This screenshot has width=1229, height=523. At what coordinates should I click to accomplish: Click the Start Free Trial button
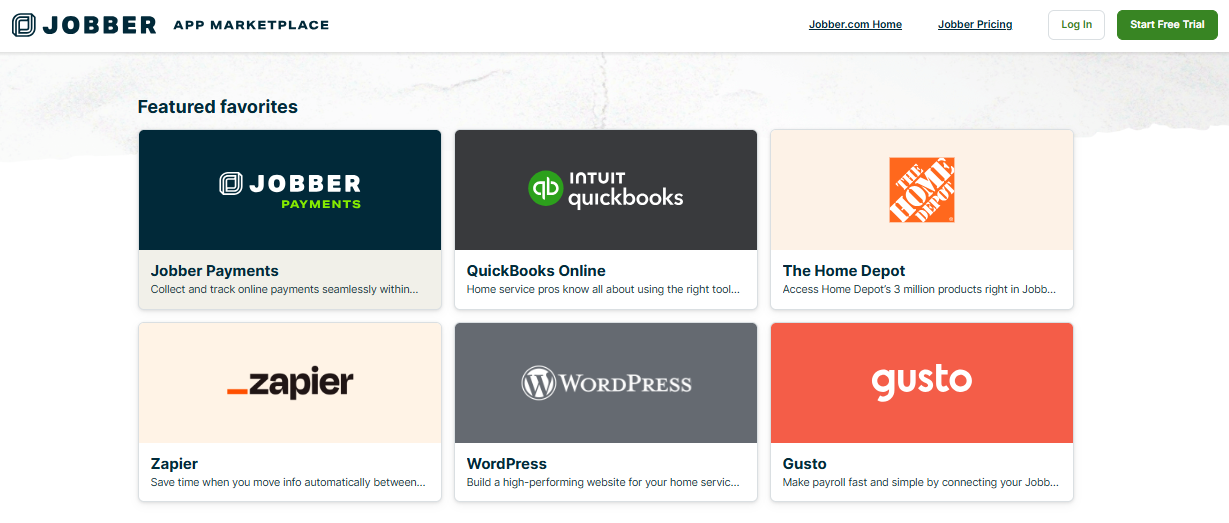coord(1167,25)
